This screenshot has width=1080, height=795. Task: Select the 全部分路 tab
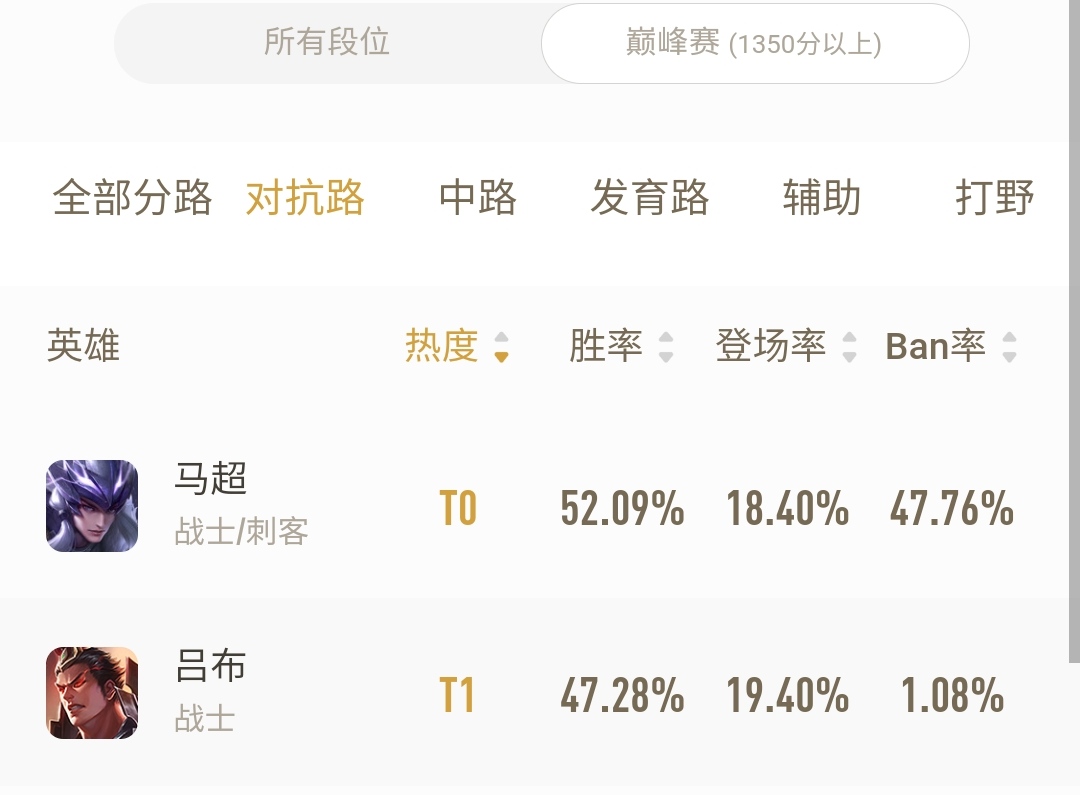(132, 198)
